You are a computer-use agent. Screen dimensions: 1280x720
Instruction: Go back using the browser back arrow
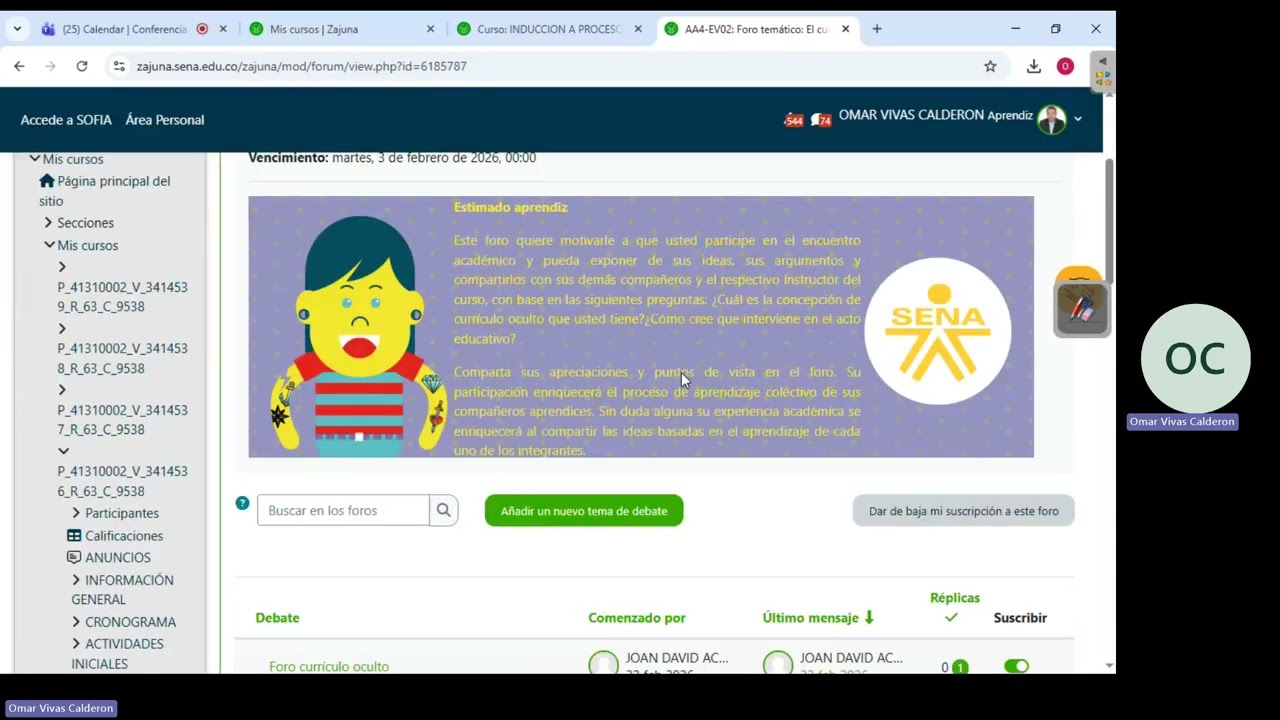19,66
